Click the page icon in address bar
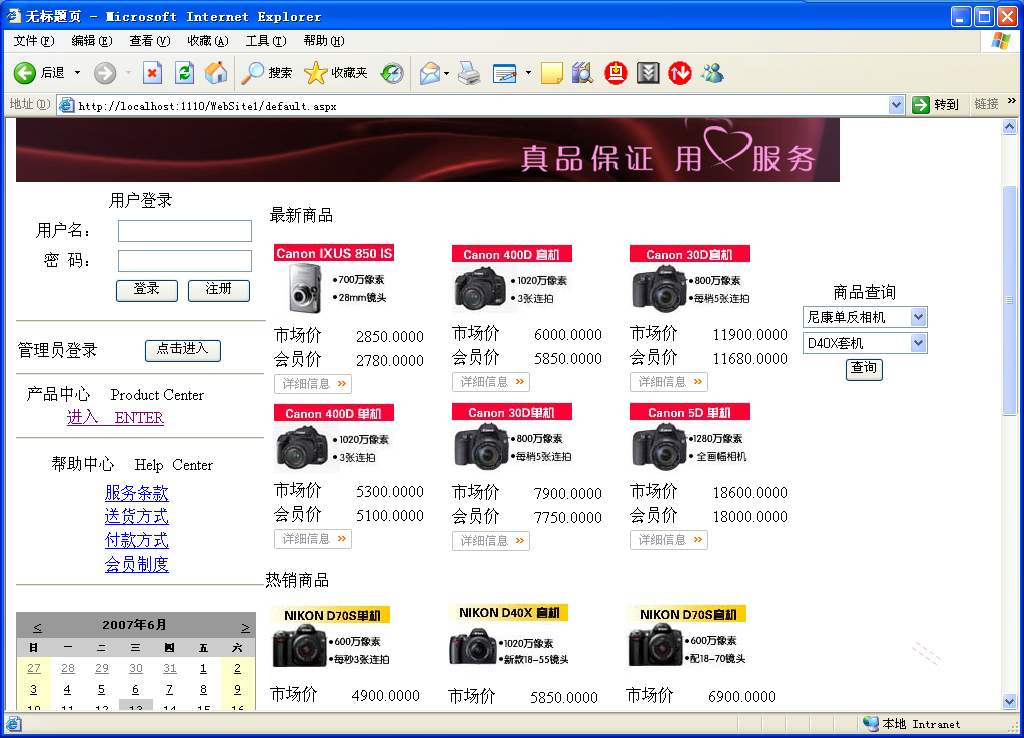Viewport: 1024px width, 738px height. (66, 105)
